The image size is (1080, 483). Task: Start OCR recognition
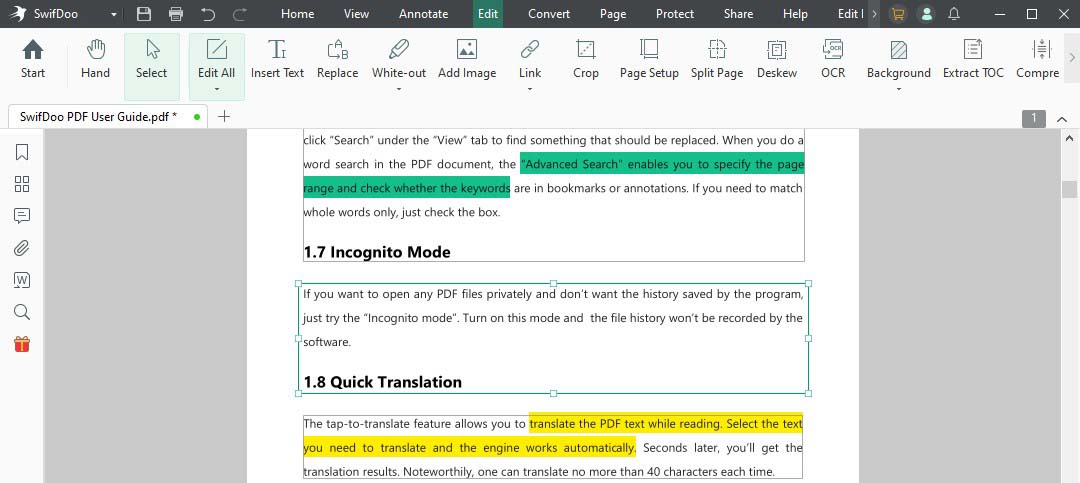tap(833, 59)
